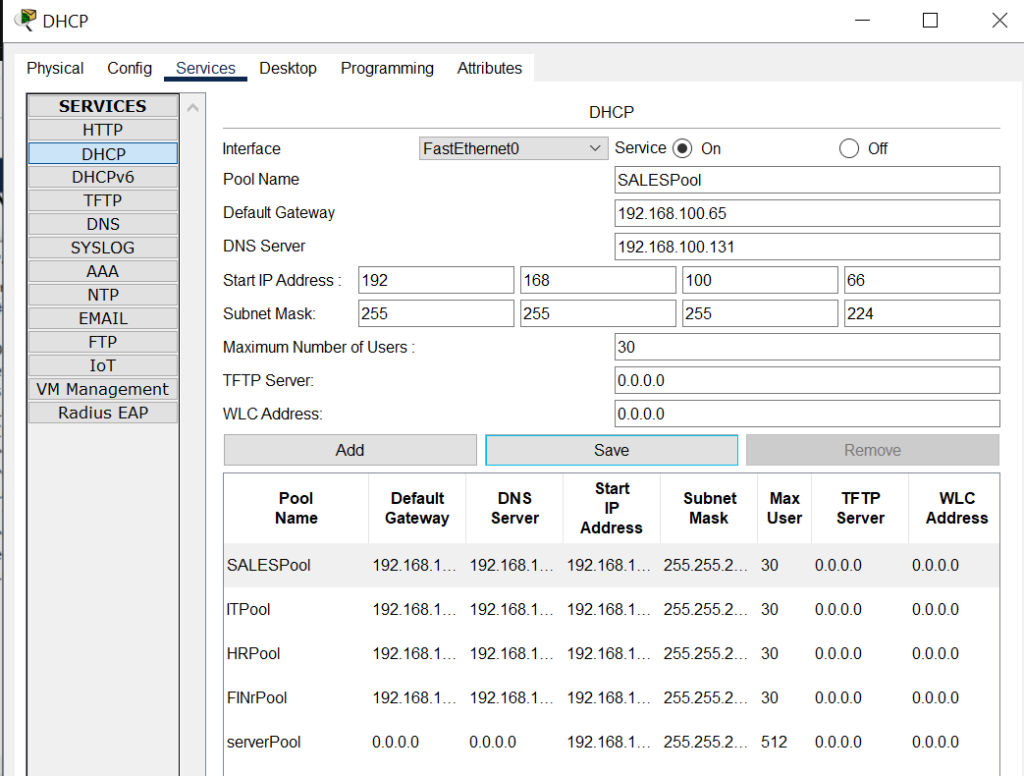Click Start IP first octet field 192
Image resolution: width=1024 pixels, height=776 pixels.
tap(436, 280)
